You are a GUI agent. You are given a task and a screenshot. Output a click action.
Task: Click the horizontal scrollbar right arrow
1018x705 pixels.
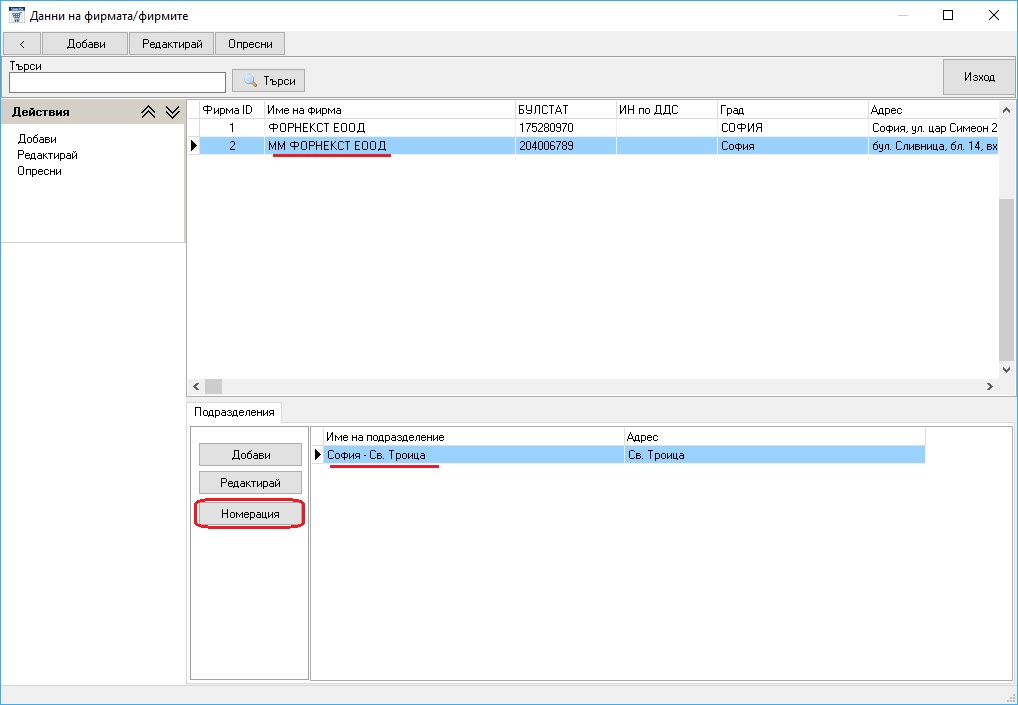coord(989,386)
